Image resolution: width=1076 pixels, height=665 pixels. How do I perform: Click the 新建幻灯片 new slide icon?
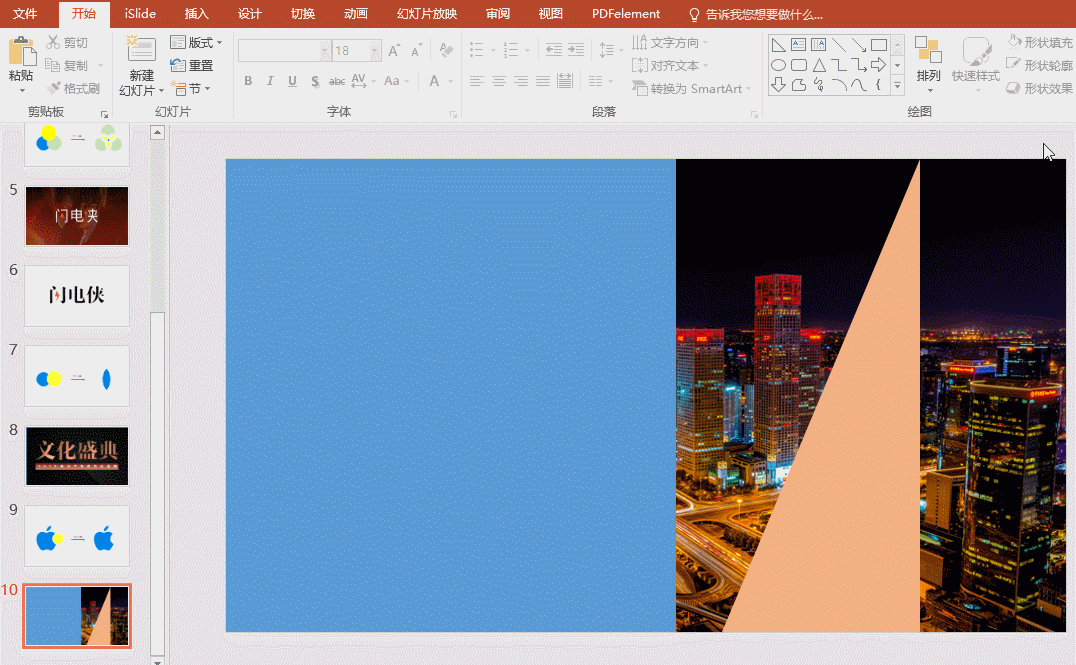click(141, 49)
